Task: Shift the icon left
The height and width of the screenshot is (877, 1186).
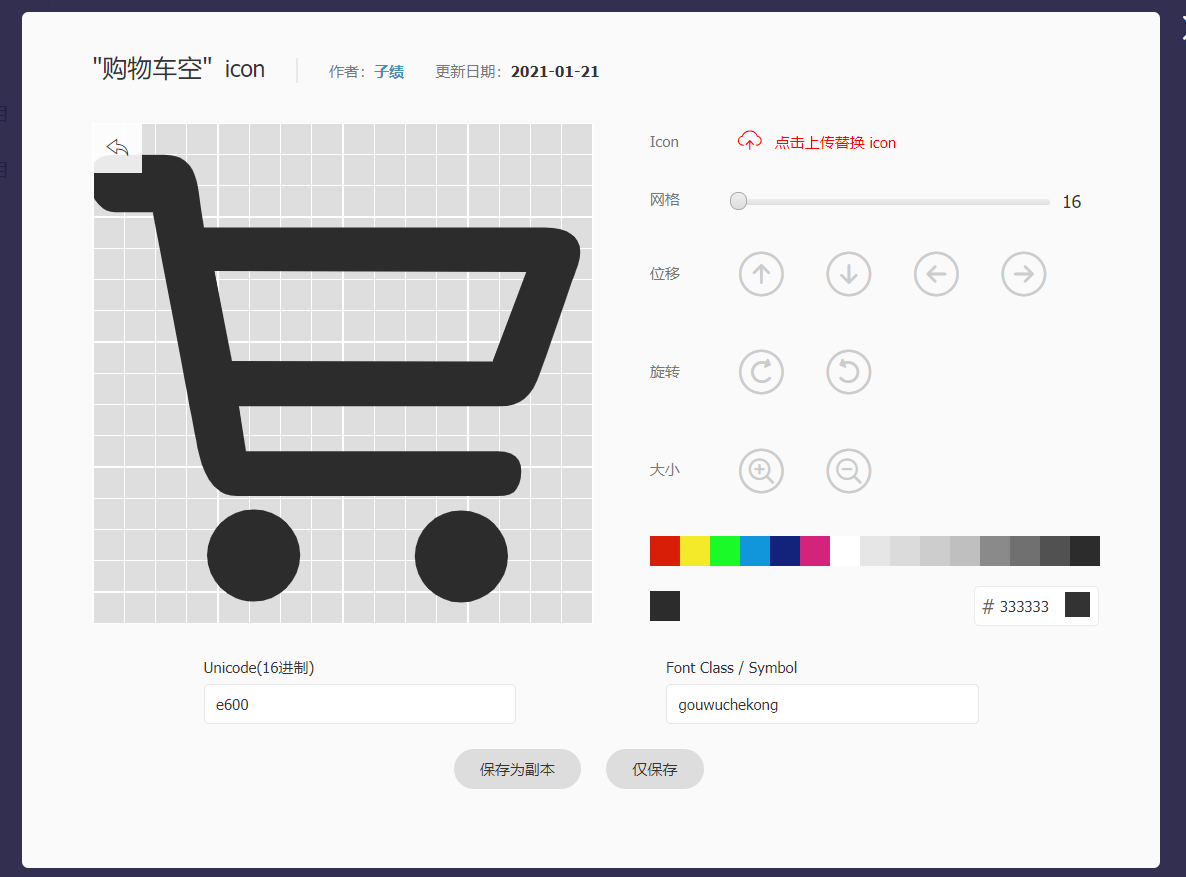Action: 936,274
